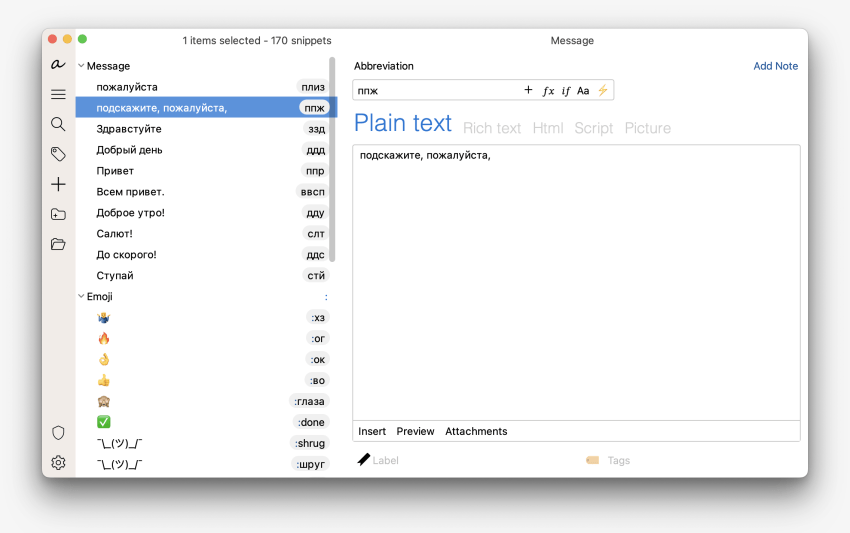
Task: Click the plus icon in abbreviation field
Action: 528,90
